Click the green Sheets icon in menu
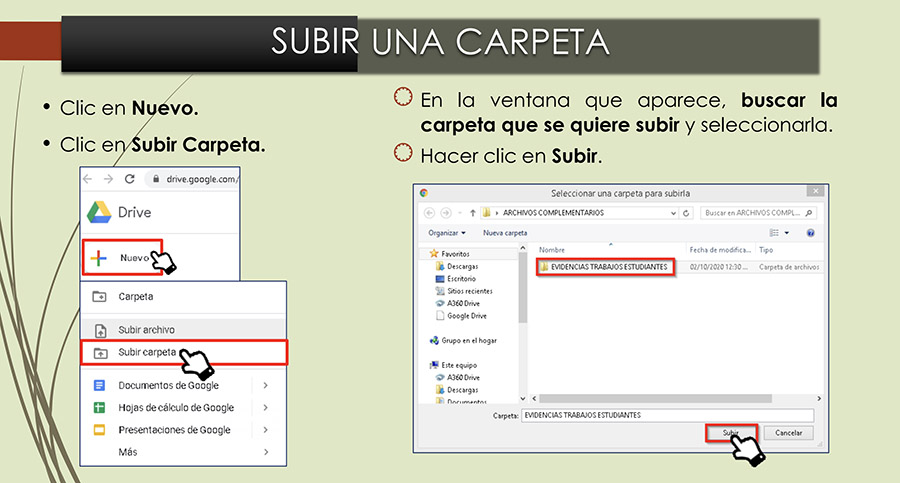 [x=99, y=408]
